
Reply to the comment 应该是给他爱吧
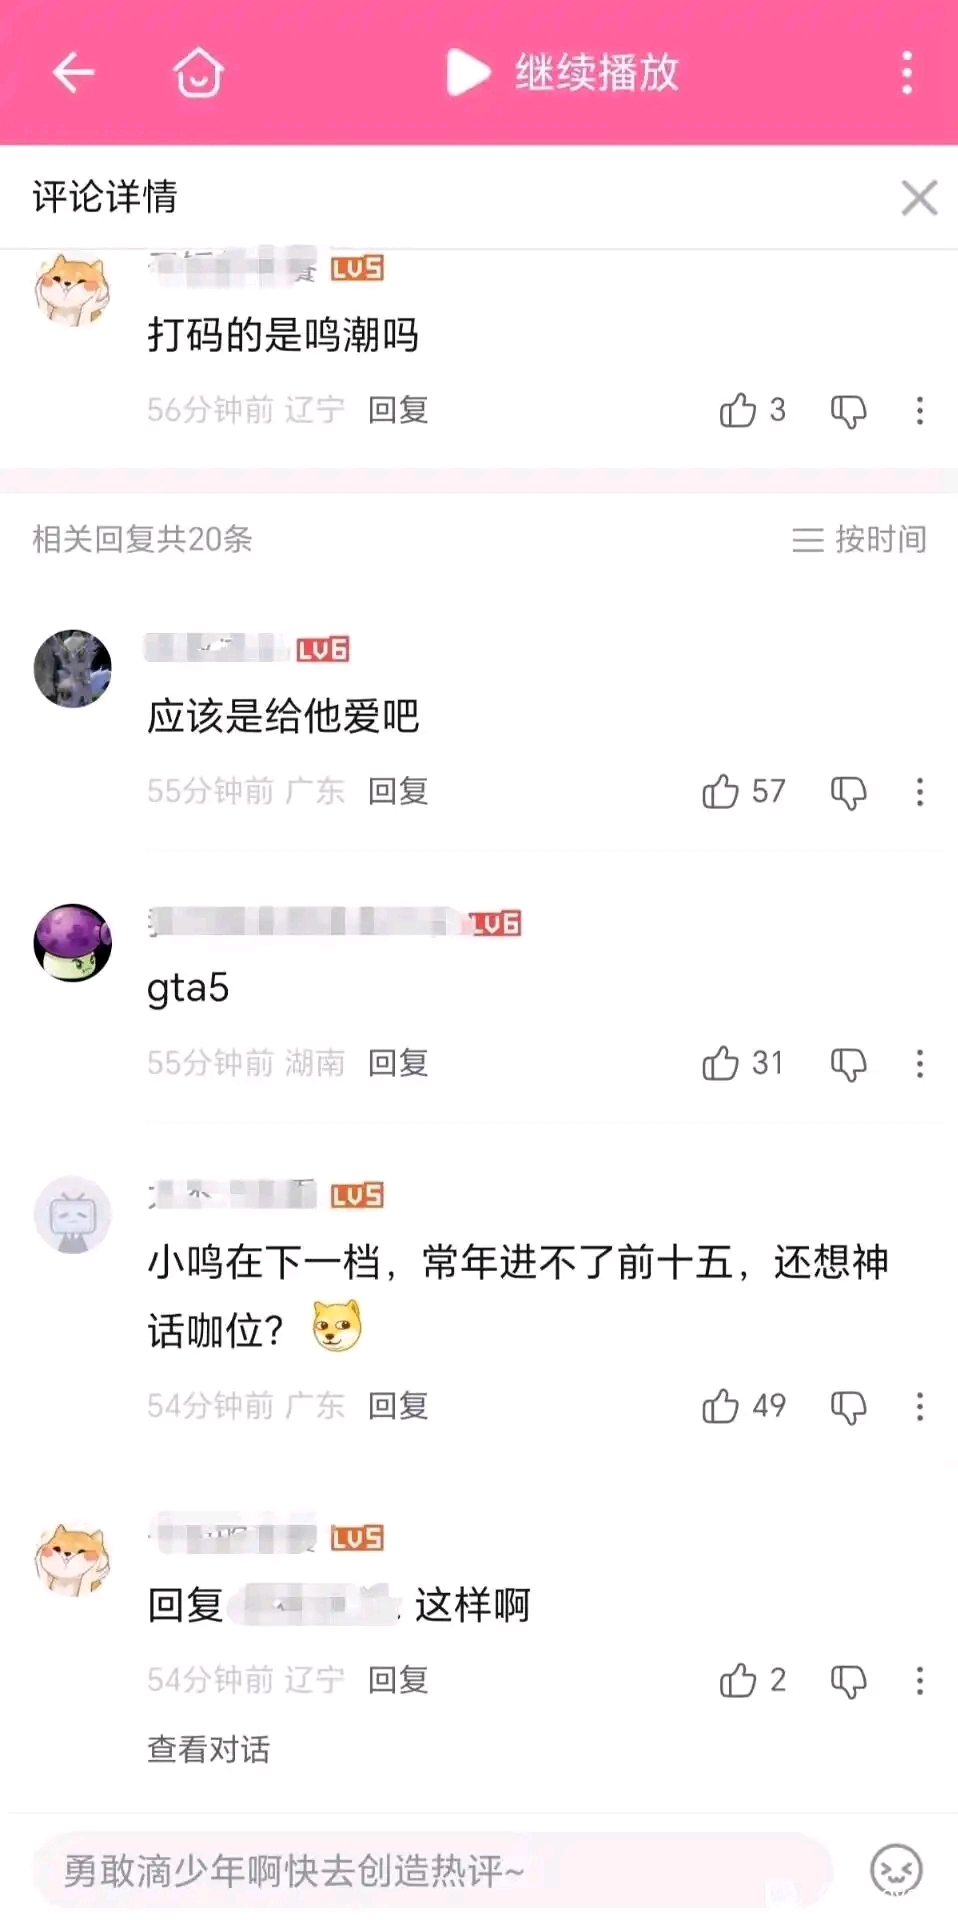pos(398,791)
